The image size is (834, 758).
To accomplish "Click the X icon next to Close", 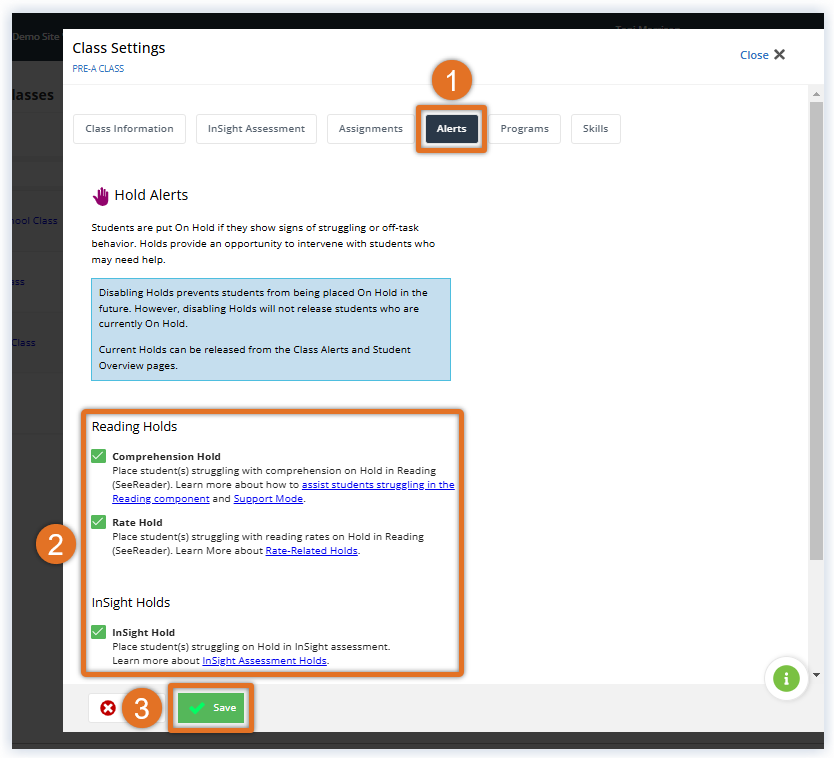I will 780,55.
